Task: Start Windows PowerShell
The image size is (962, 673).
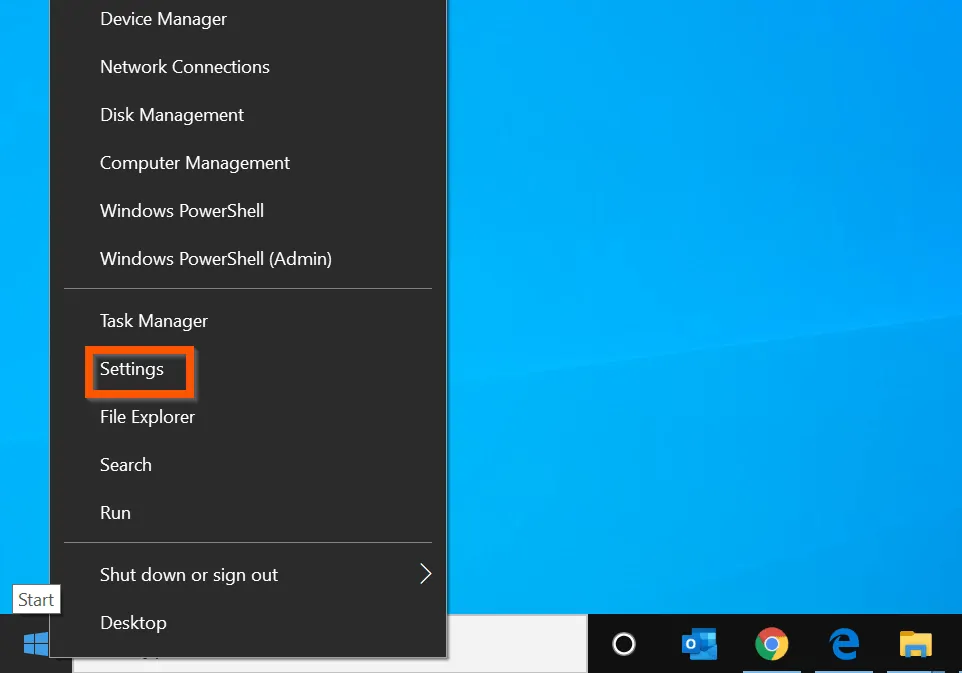Action: [181, 210]
